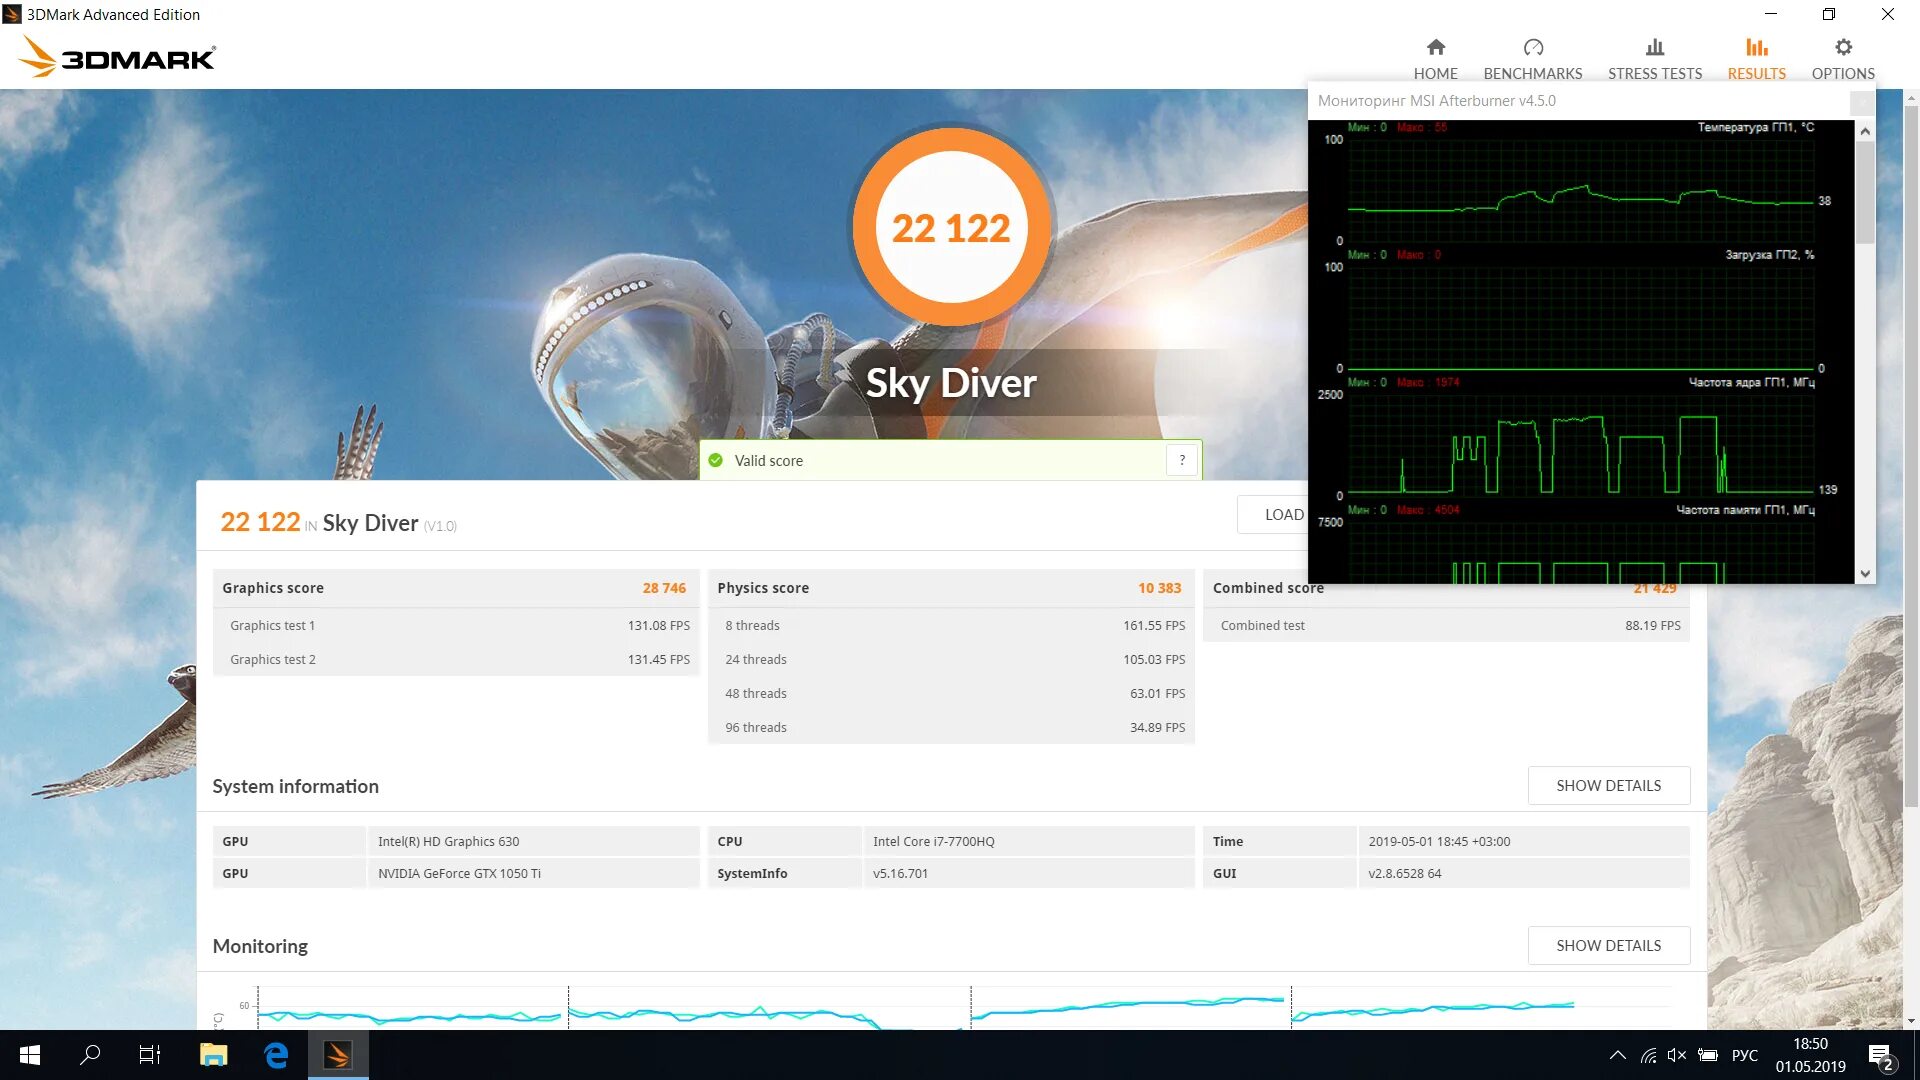Image resolution: width=1920 pixels, height=1080 pixels.
Task: Click the LOAD button
Action: tap(1272, 515)
